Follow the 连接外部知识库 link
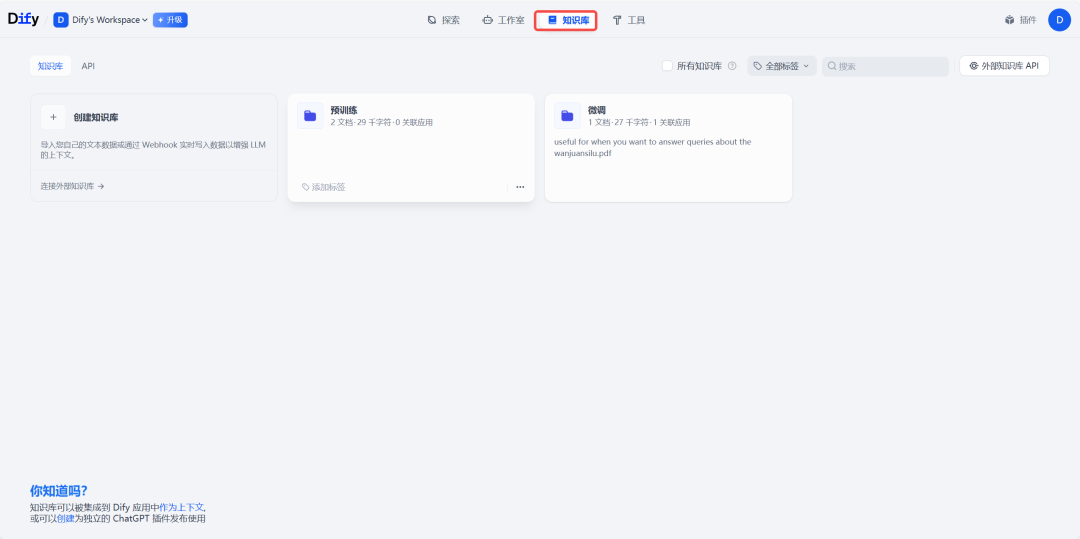Image resolution: width=1080 pixels, height=539 pixels. (72, 186)
